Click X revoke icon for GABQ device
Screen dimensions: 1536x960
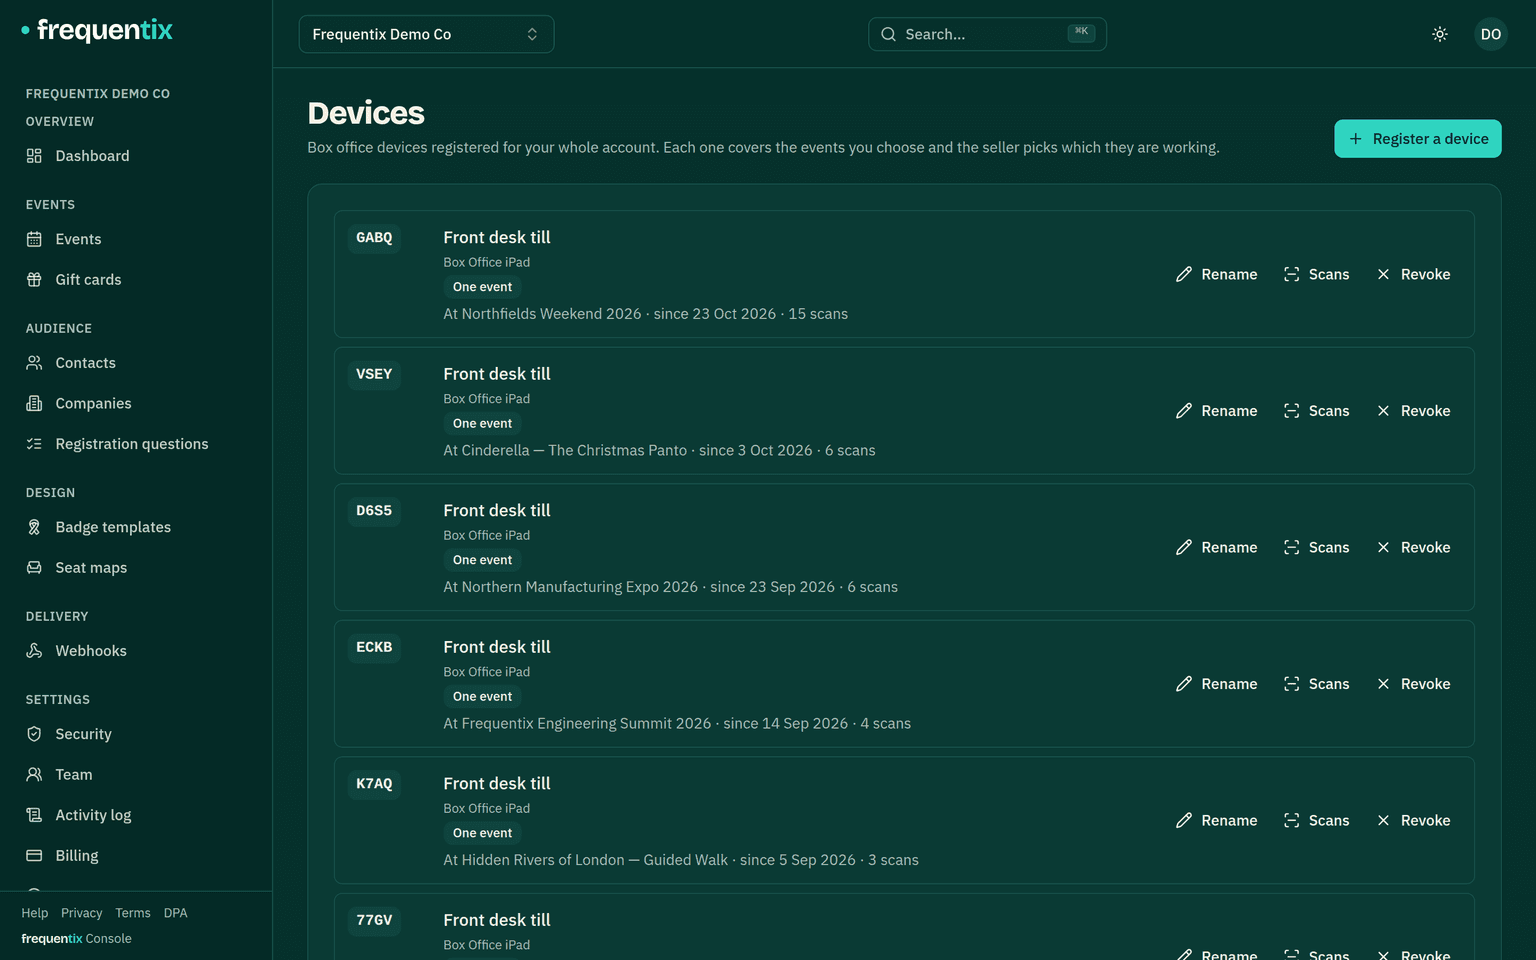pyautogui.click(x=1383, y=274)
